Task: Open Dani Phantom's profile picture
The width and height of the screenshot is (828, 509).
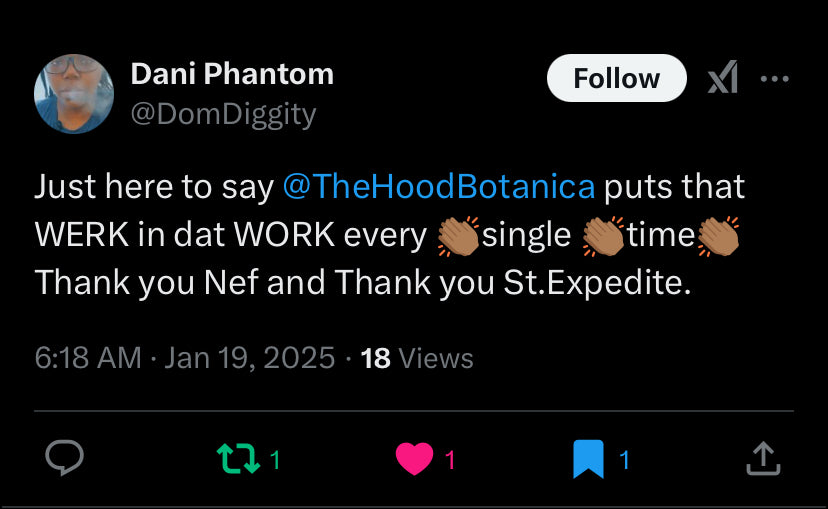Action: (x=74, y=93)
